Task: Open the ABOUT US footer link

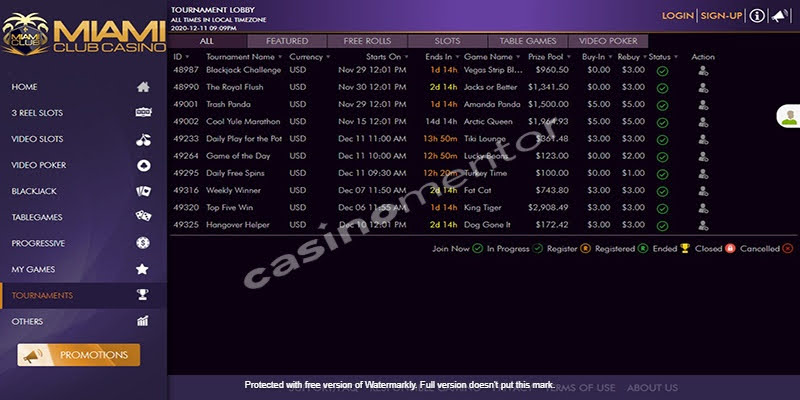Action: click(x=652, y=388)
